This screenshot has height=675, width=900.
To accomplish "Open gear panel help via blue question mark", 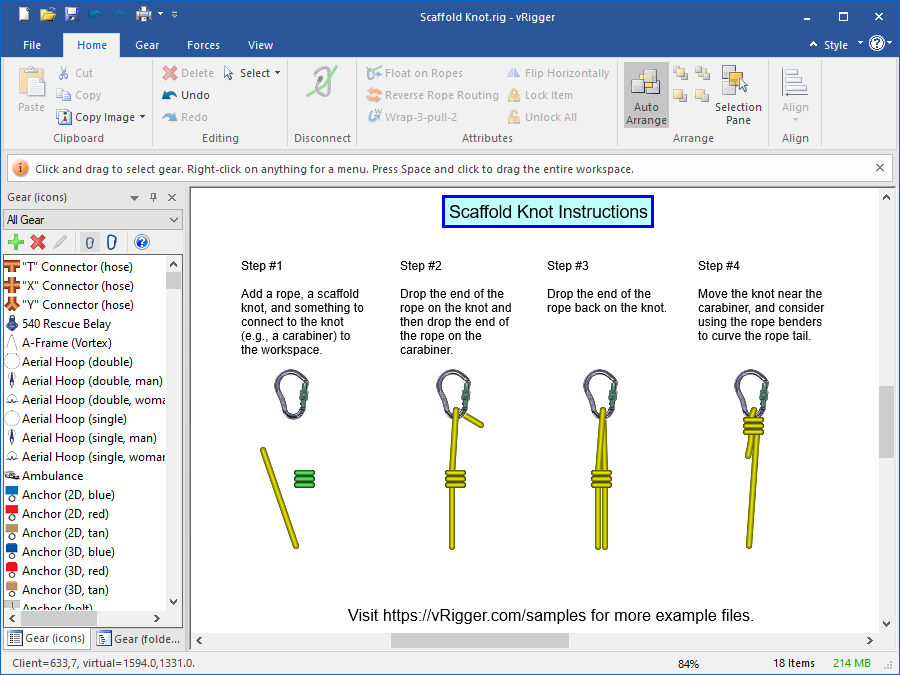I will pos(141,242).
